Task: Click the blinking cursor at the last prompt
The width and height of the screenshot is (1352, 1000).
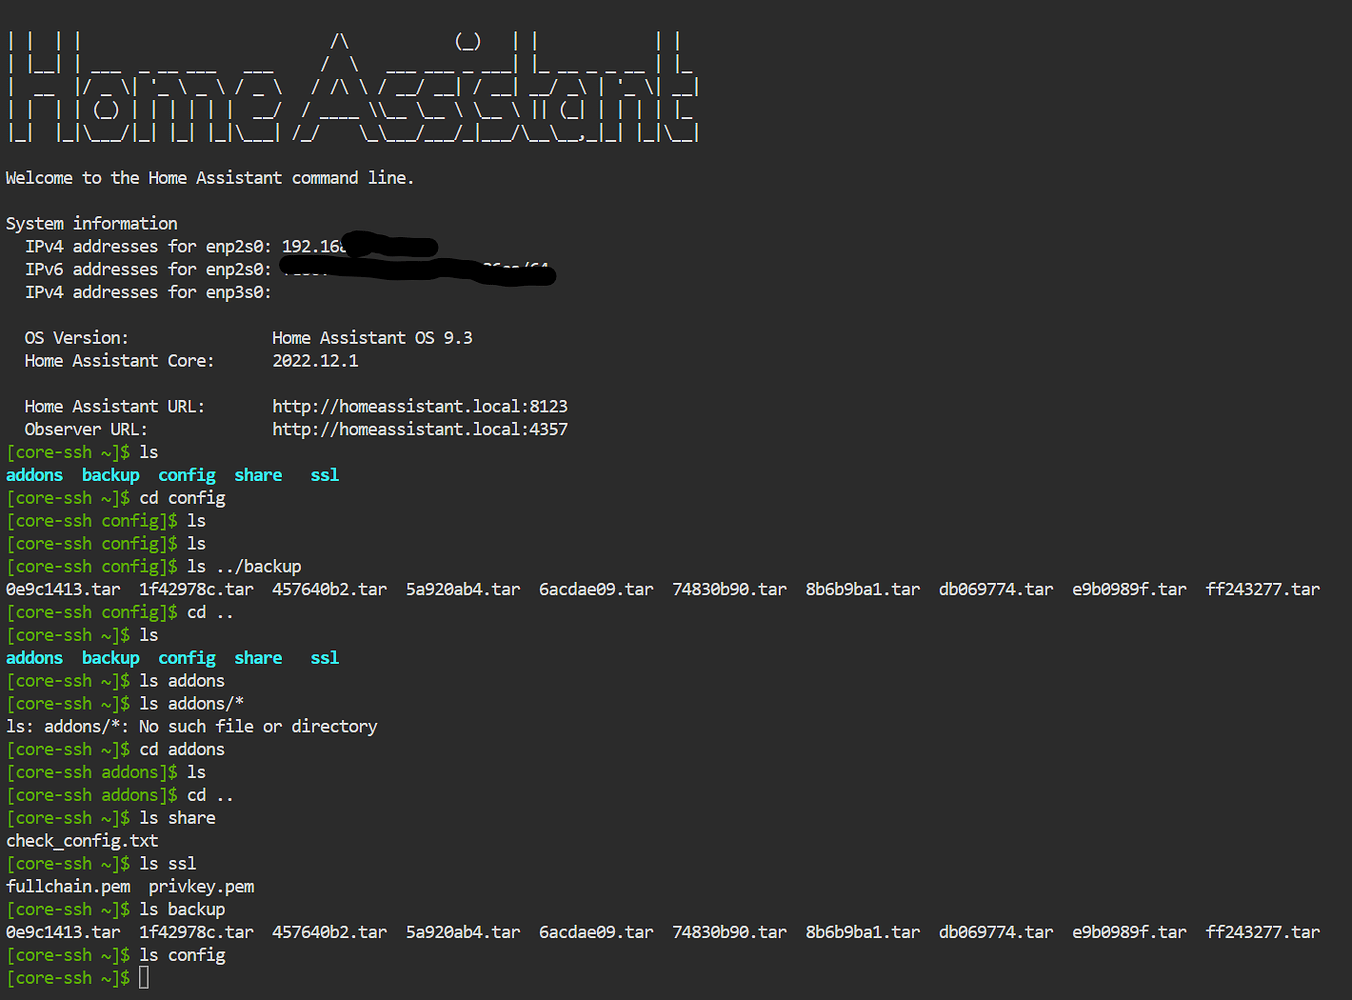Action: tap(144, 978)
